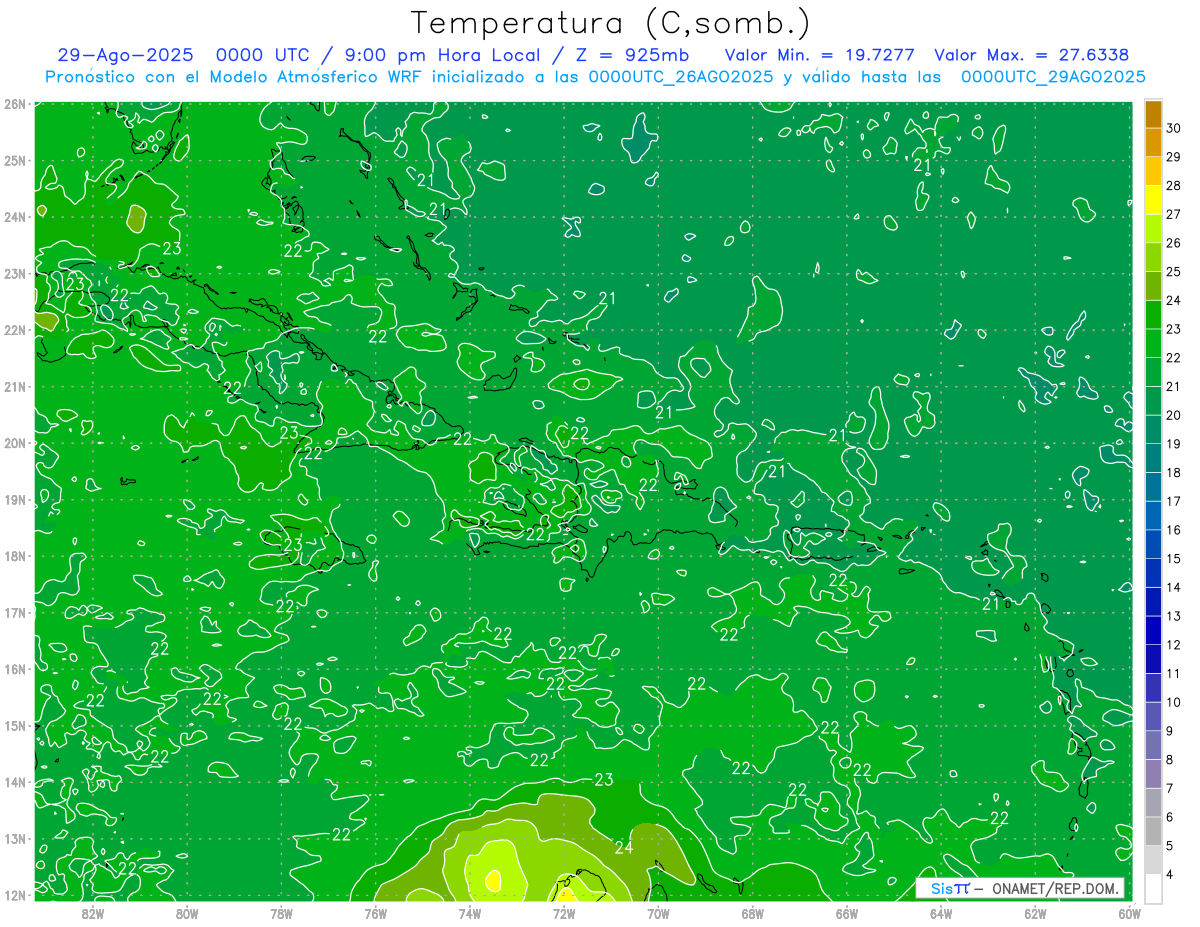Click the 12N latitude axis label
This screenshot has height=927, width=1200.
pyautogui.click(x=14, y=895)
